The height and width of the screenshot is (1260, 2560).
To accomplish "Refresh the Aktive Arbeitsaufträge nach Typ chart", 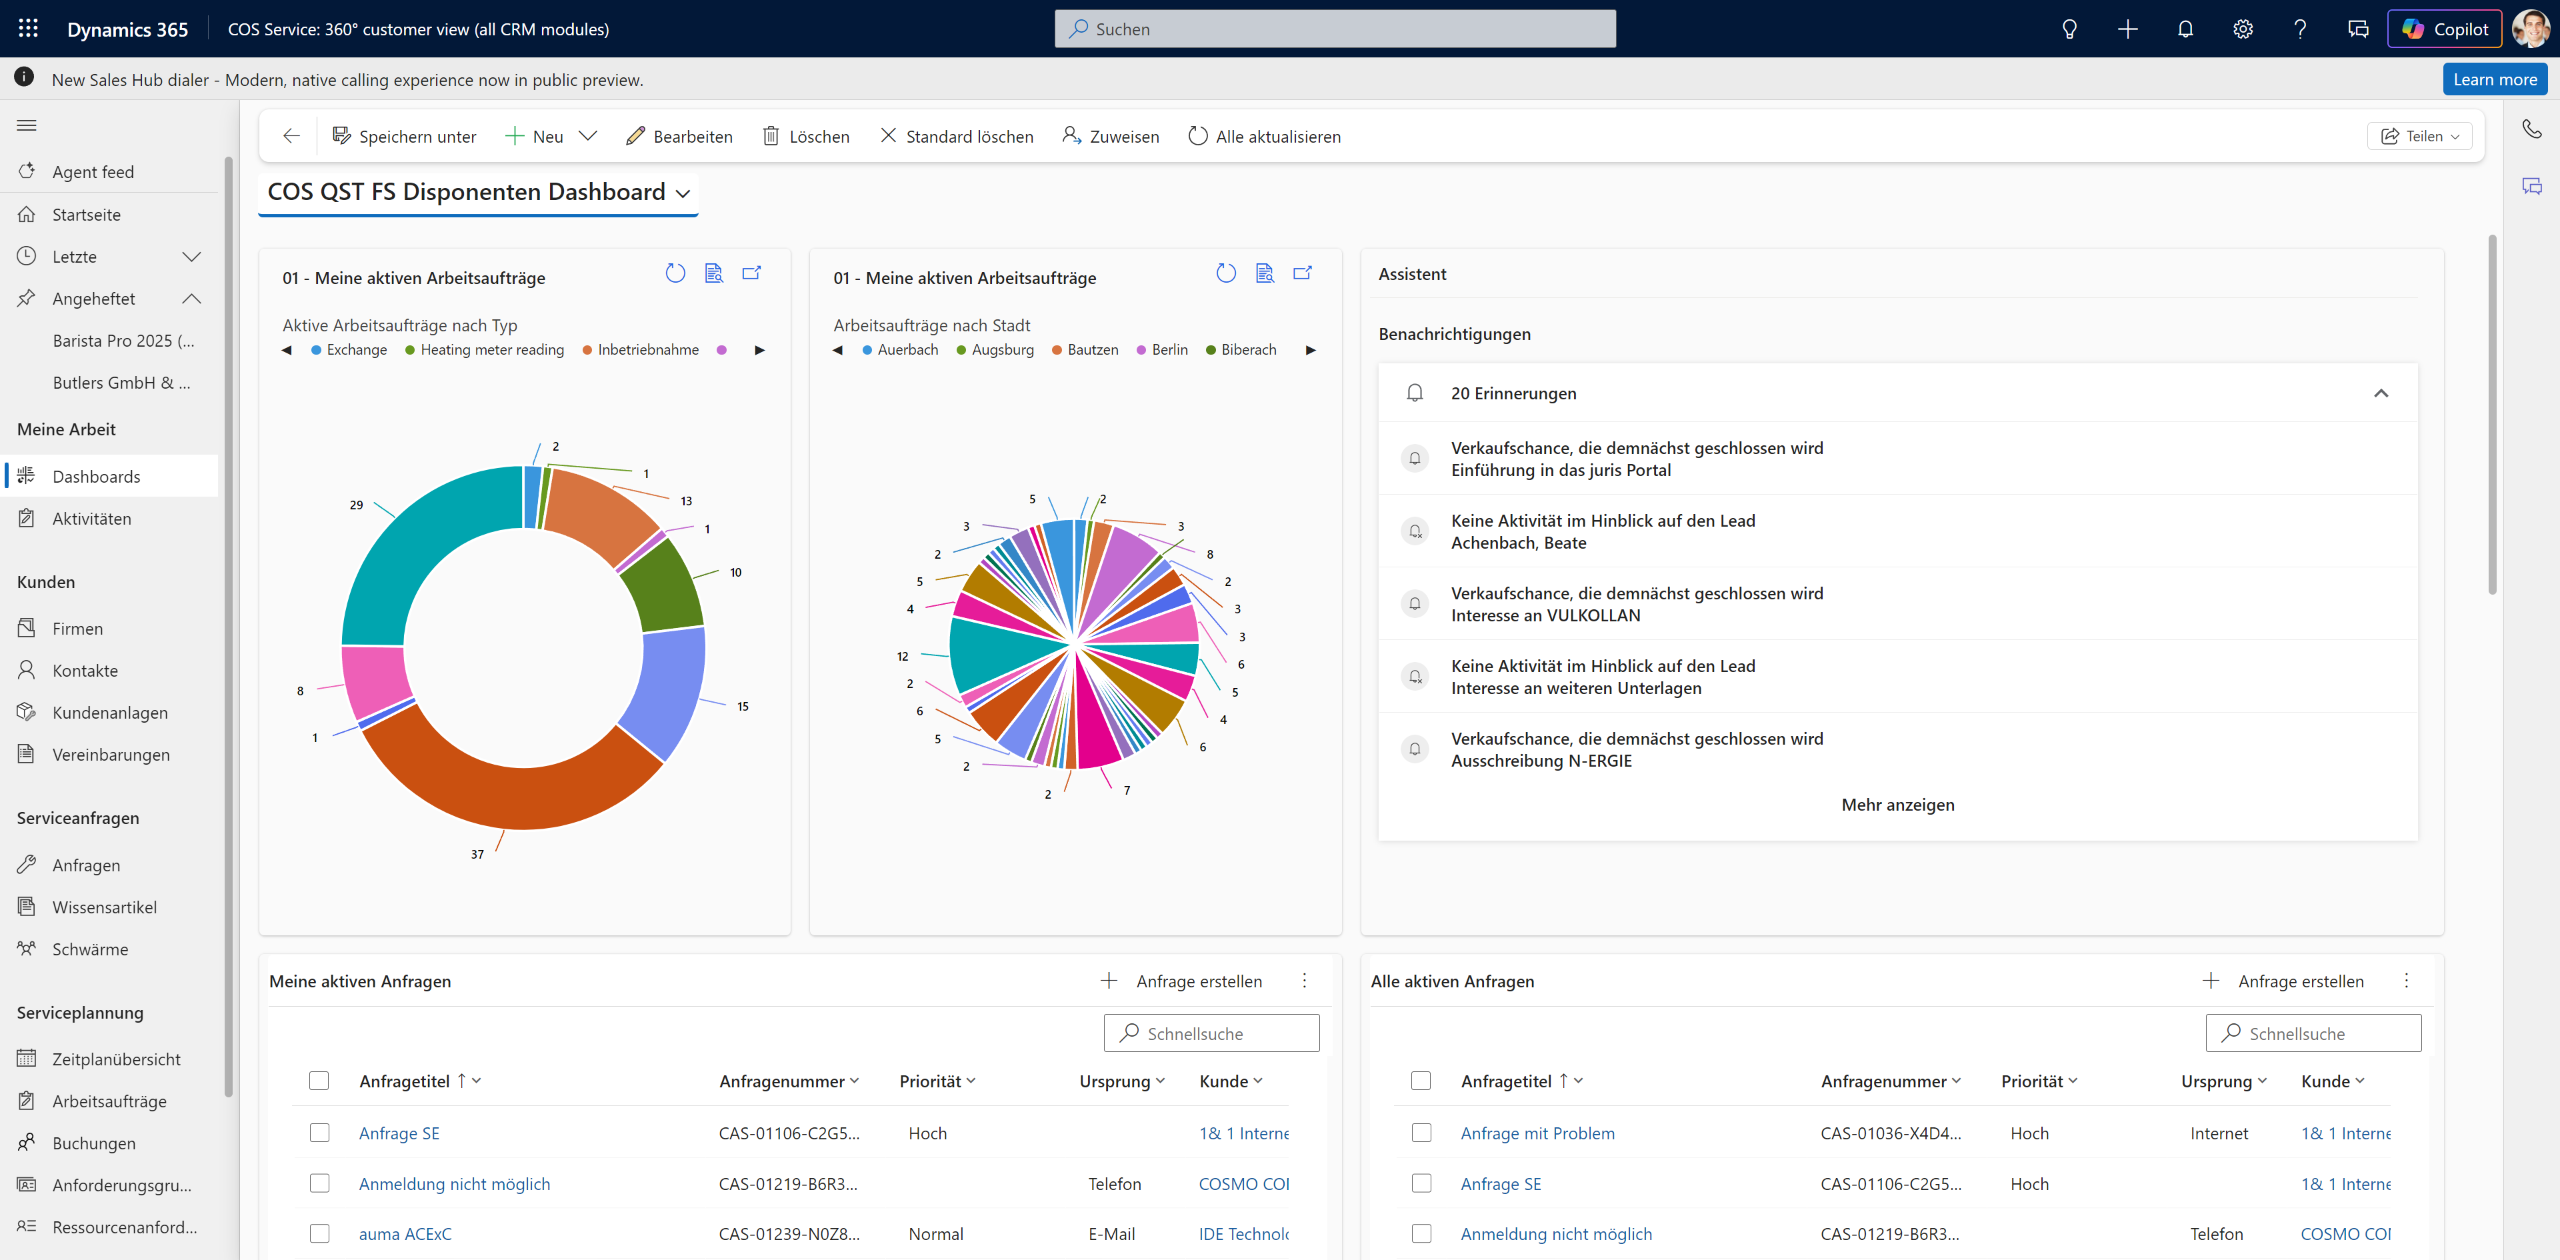I will [675, 274].
